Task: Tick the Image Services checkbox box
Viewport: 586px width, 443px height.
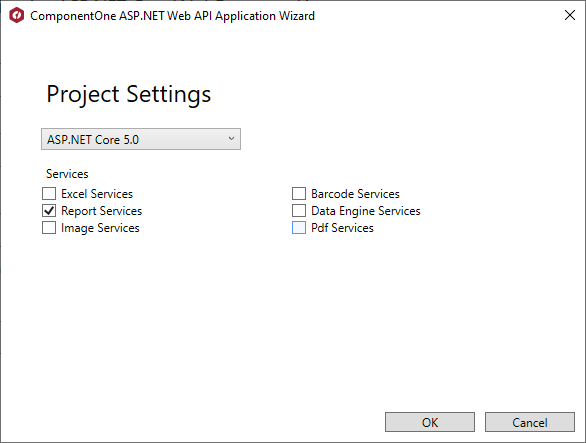Action: (x=49, y=228)
